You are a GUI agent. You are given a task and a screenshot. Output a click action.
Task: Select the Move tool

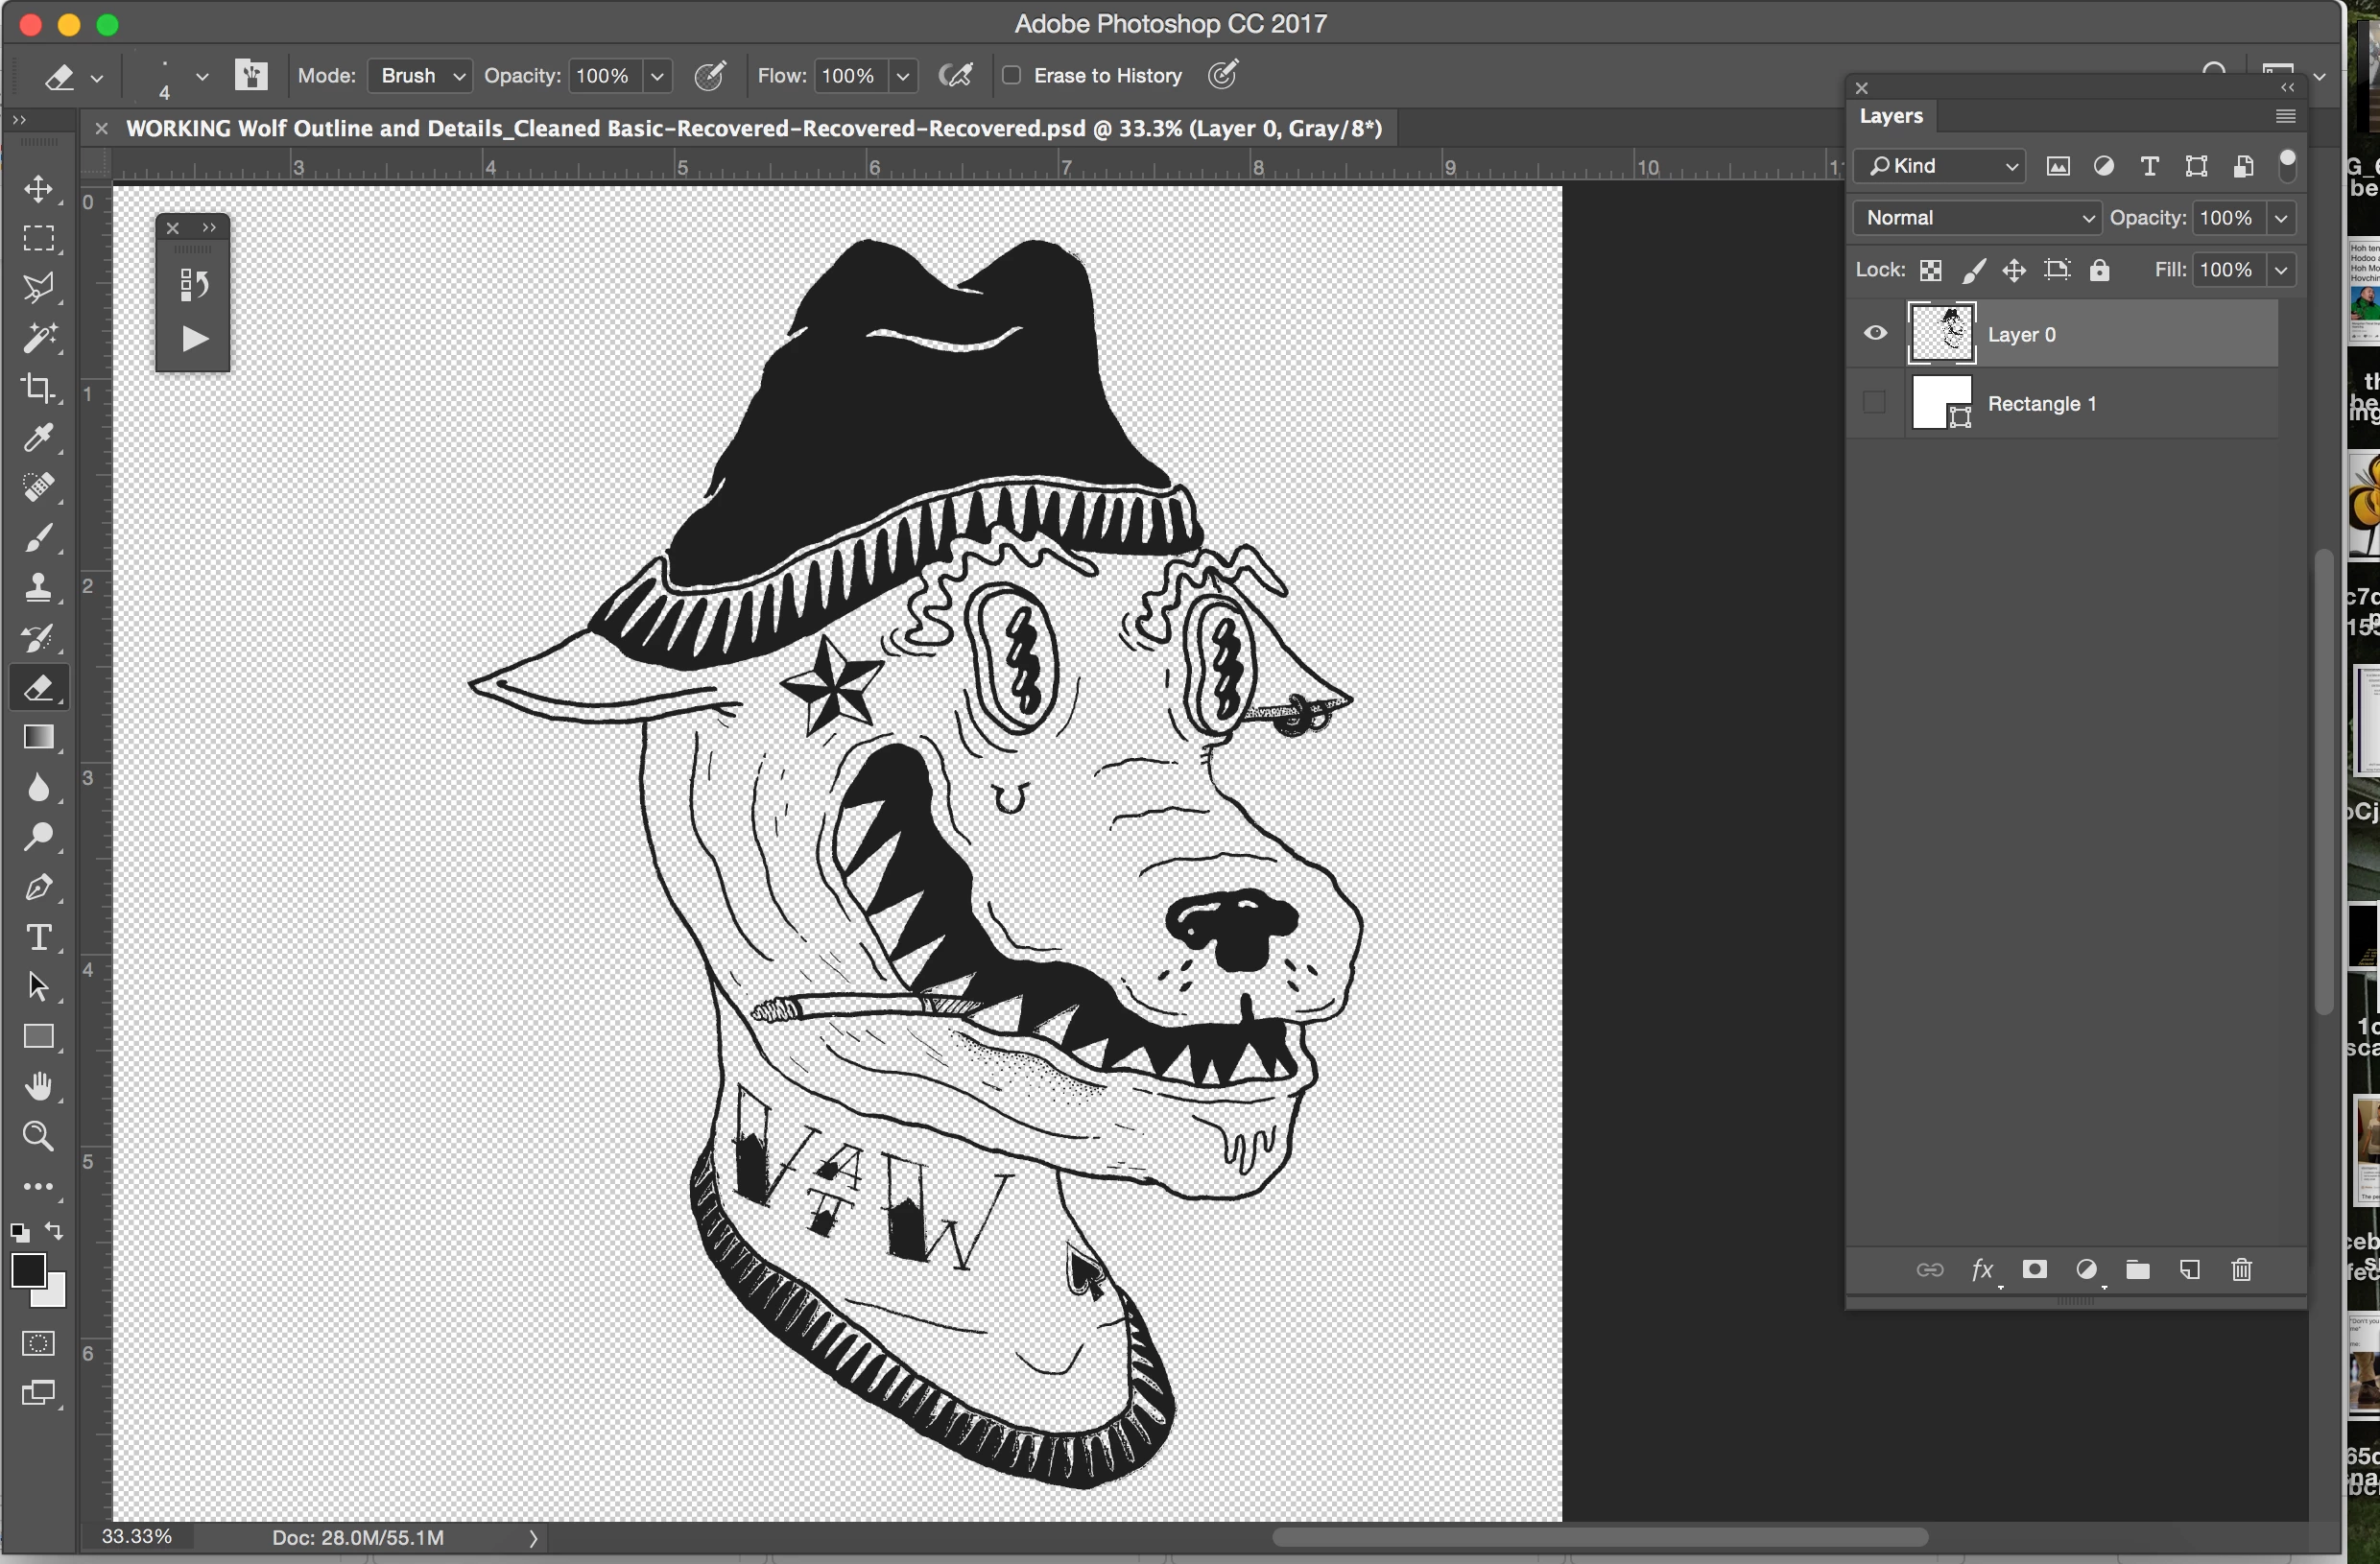pyautogui.click(x=38, y=189)
